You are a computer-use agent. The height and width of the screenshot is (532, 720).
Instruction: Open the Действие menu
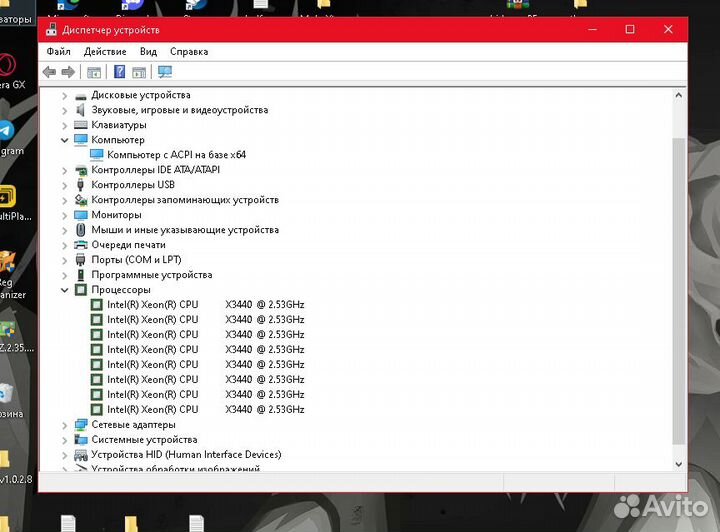click(105, 51)
